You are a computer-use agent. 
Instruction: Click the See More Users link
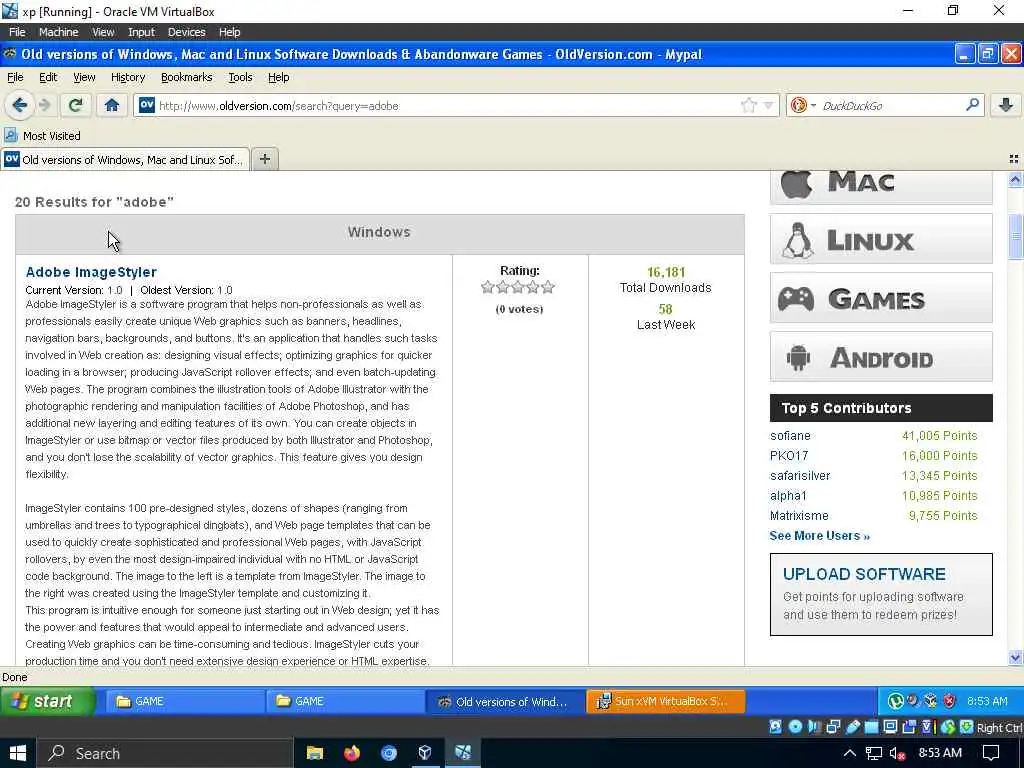coord(820,536)
